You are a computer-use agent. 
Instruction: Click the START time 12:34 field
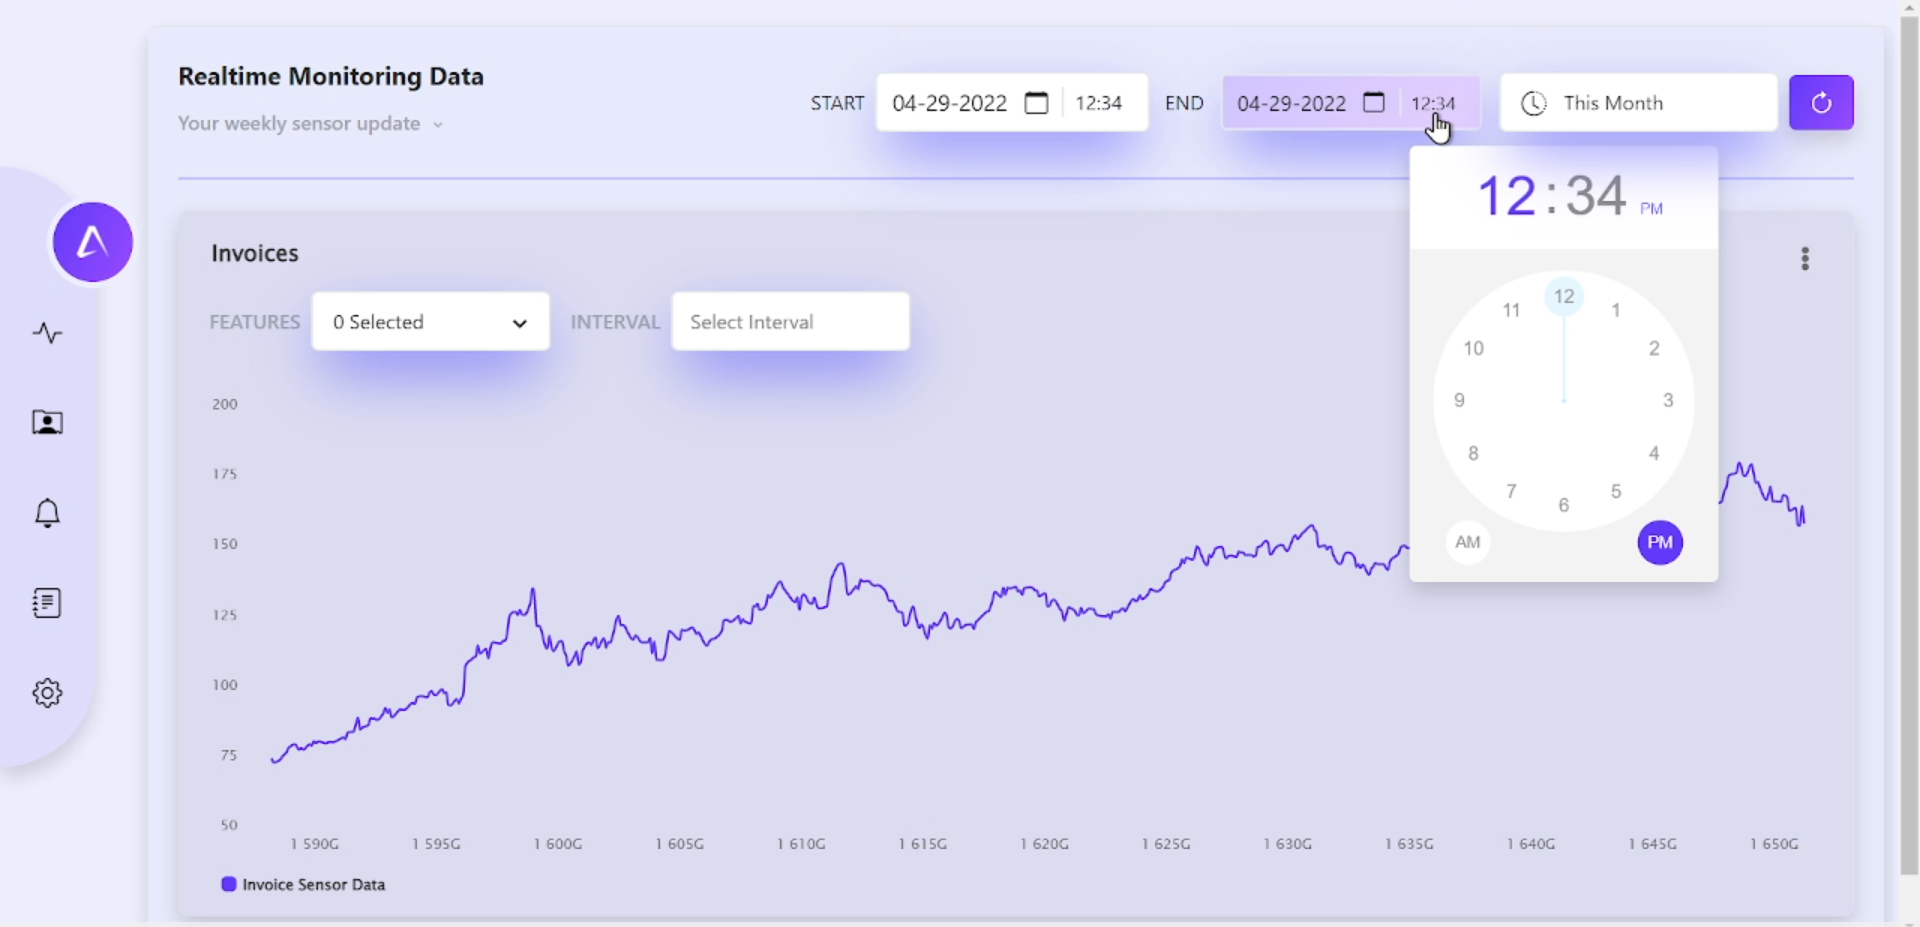1099,103
